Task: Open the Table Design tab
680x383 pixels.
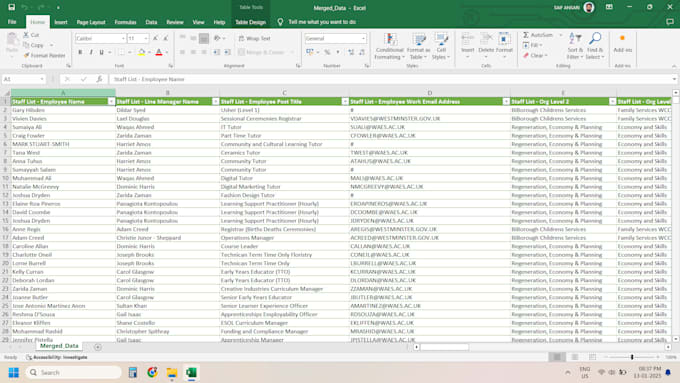Action: 250,22
